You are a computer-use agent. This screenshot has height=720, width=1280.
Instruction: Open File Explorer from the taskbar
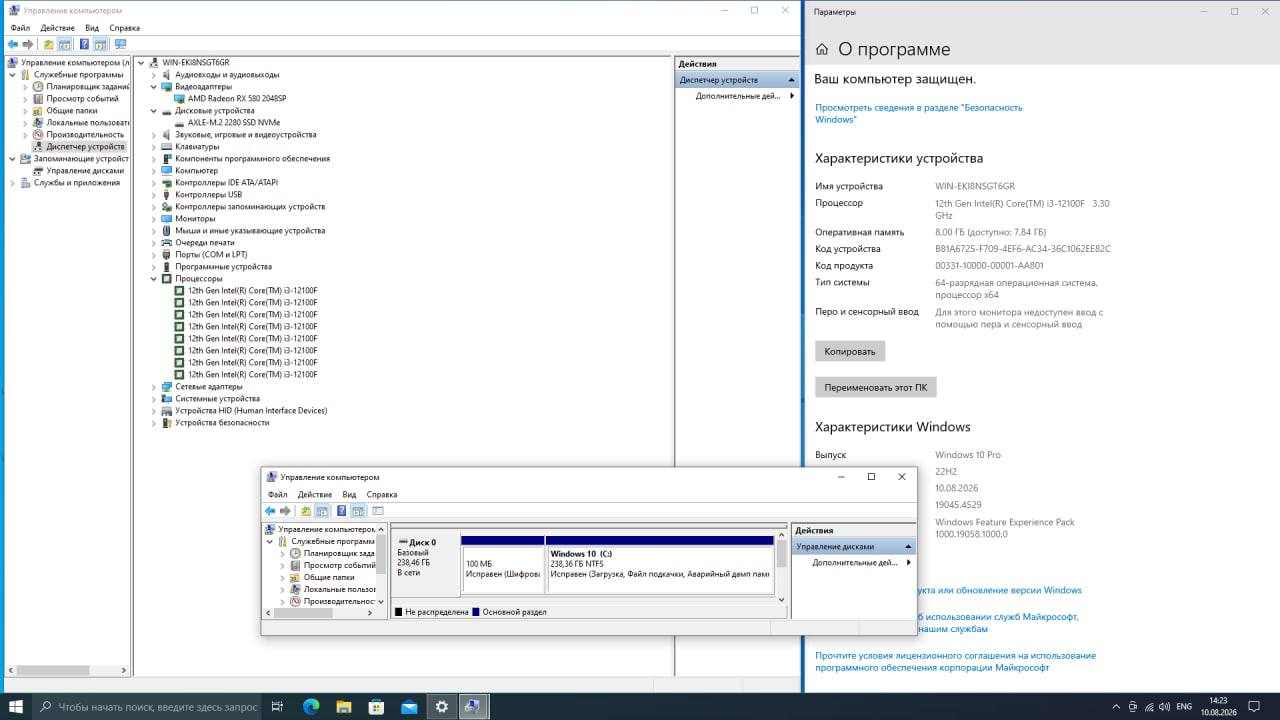(x=344, y=706)
